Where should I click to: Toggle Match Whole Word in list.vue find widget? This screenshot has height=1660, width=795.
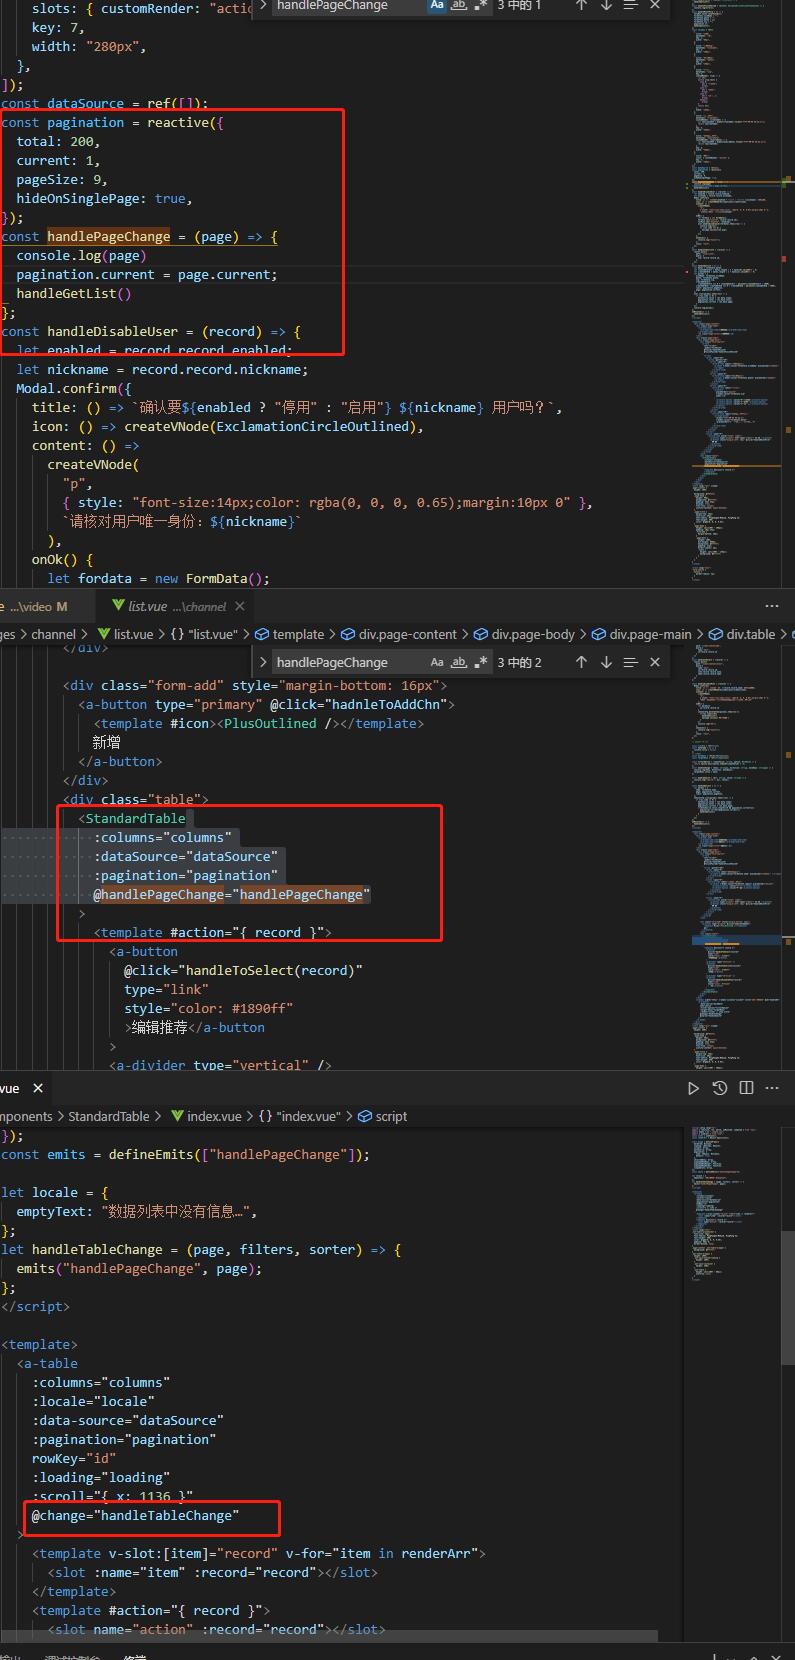[x=459, y=662]
